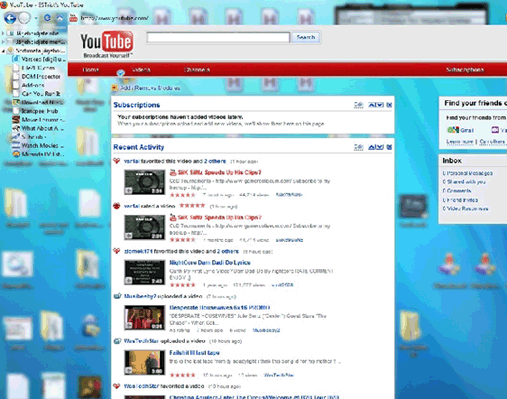Open the navigation history dropdown arrow

point(36,18)
